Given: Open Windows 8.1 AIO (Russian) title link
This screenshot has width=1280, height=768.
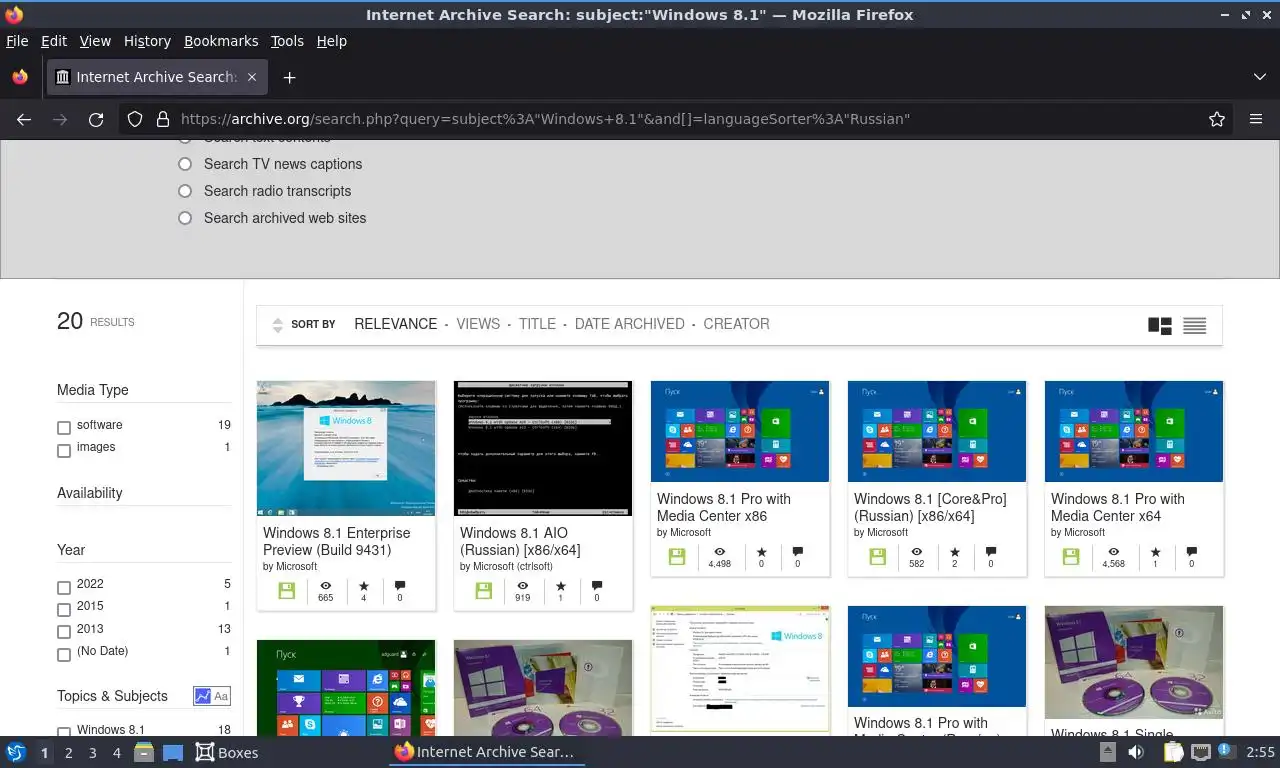Looking at the screenshot, I should 520,541.
